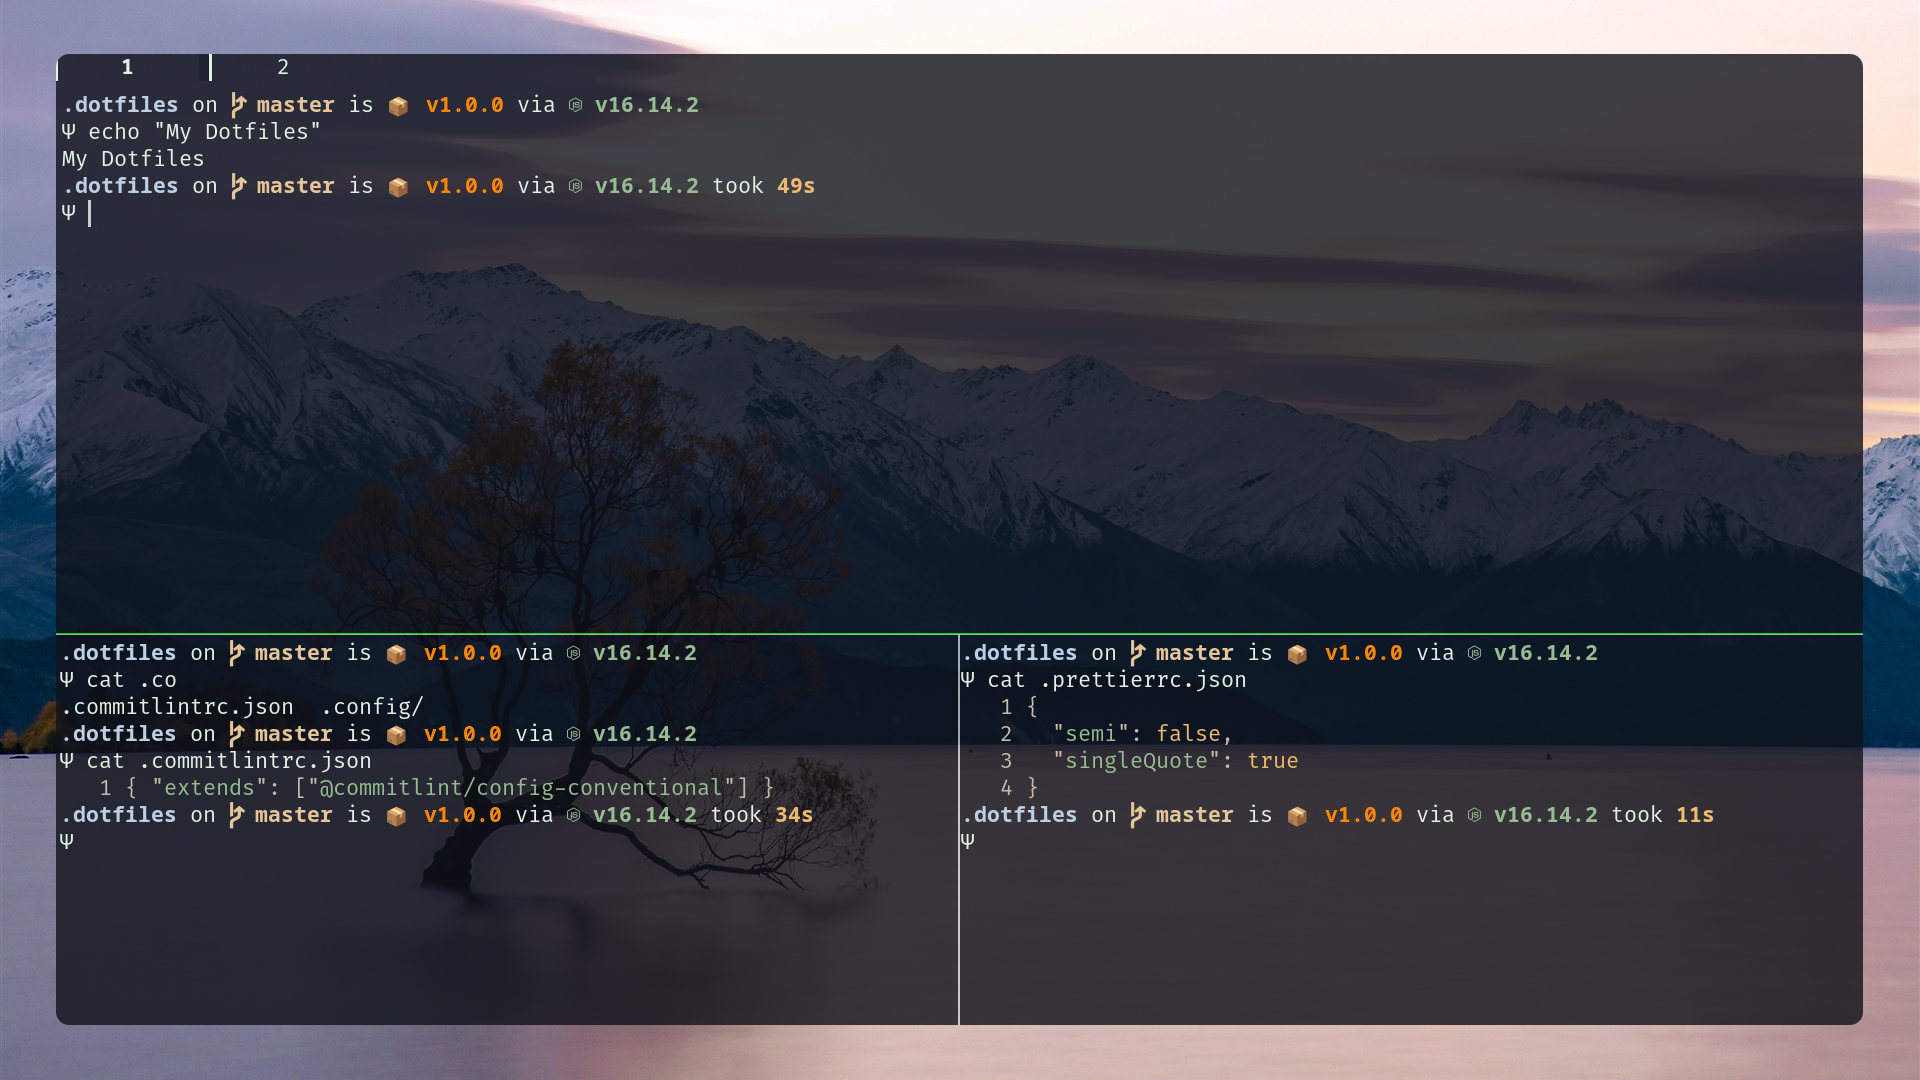The width and height of the screenshot is (1920, 1080).
Task: Click the Node.js icon in the 'took 11s' line
Action: click(1474, 815)
